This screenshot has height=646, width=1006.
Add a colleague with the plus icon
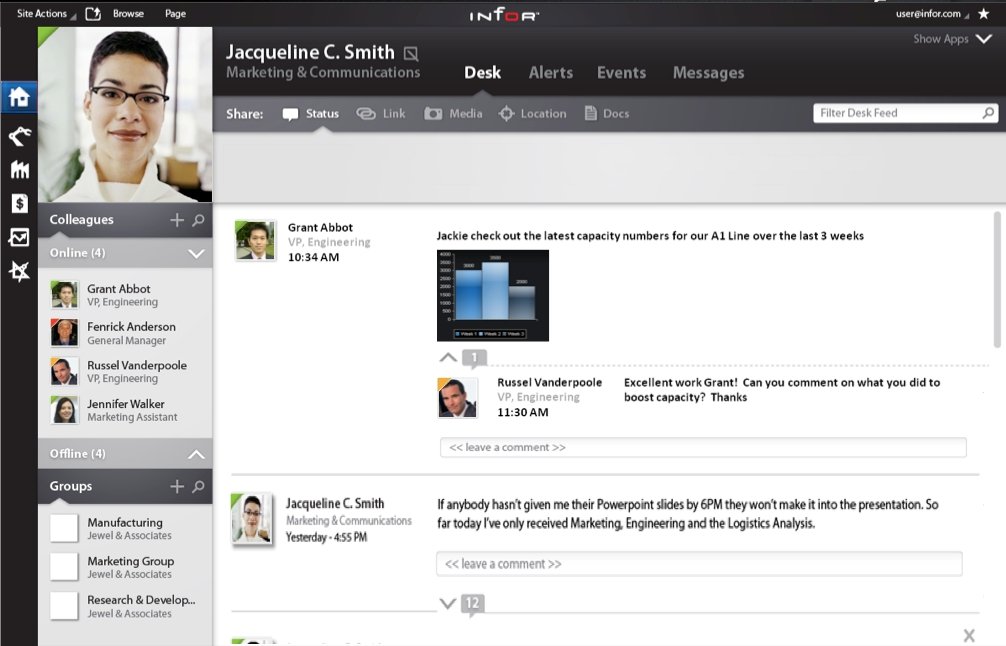tap(177, 220)
